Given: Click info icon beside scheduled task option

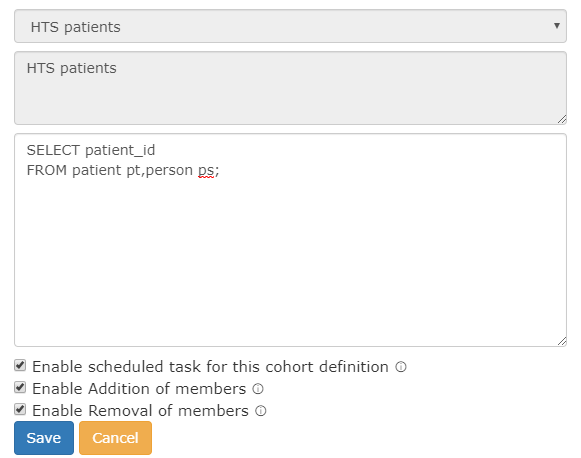Looking at the screenshot, I should pos(401,367).
